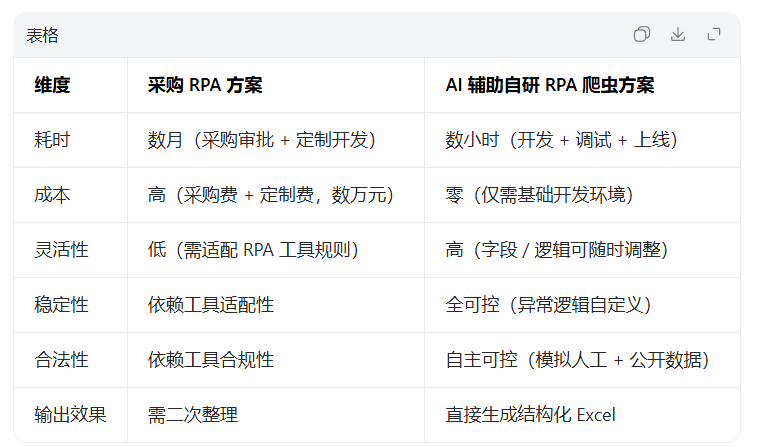Click the '合法性' row label

point(61,359)
